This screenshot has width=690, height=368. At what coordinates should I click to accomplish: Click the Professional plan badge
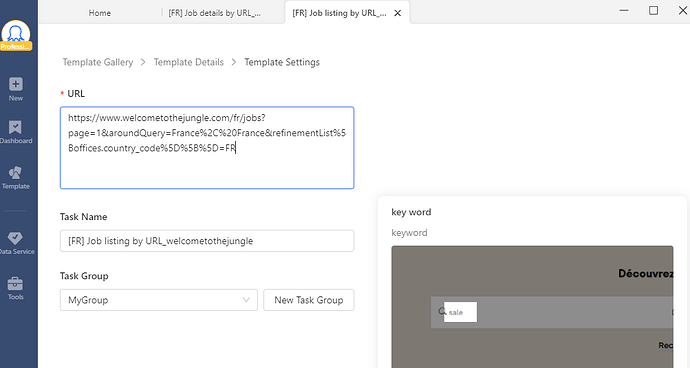(16, 47)
